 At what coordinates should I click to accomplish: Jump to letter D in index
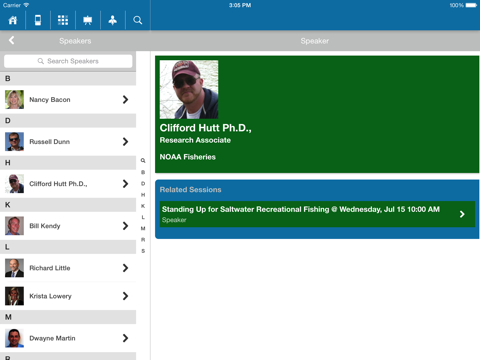143,184
